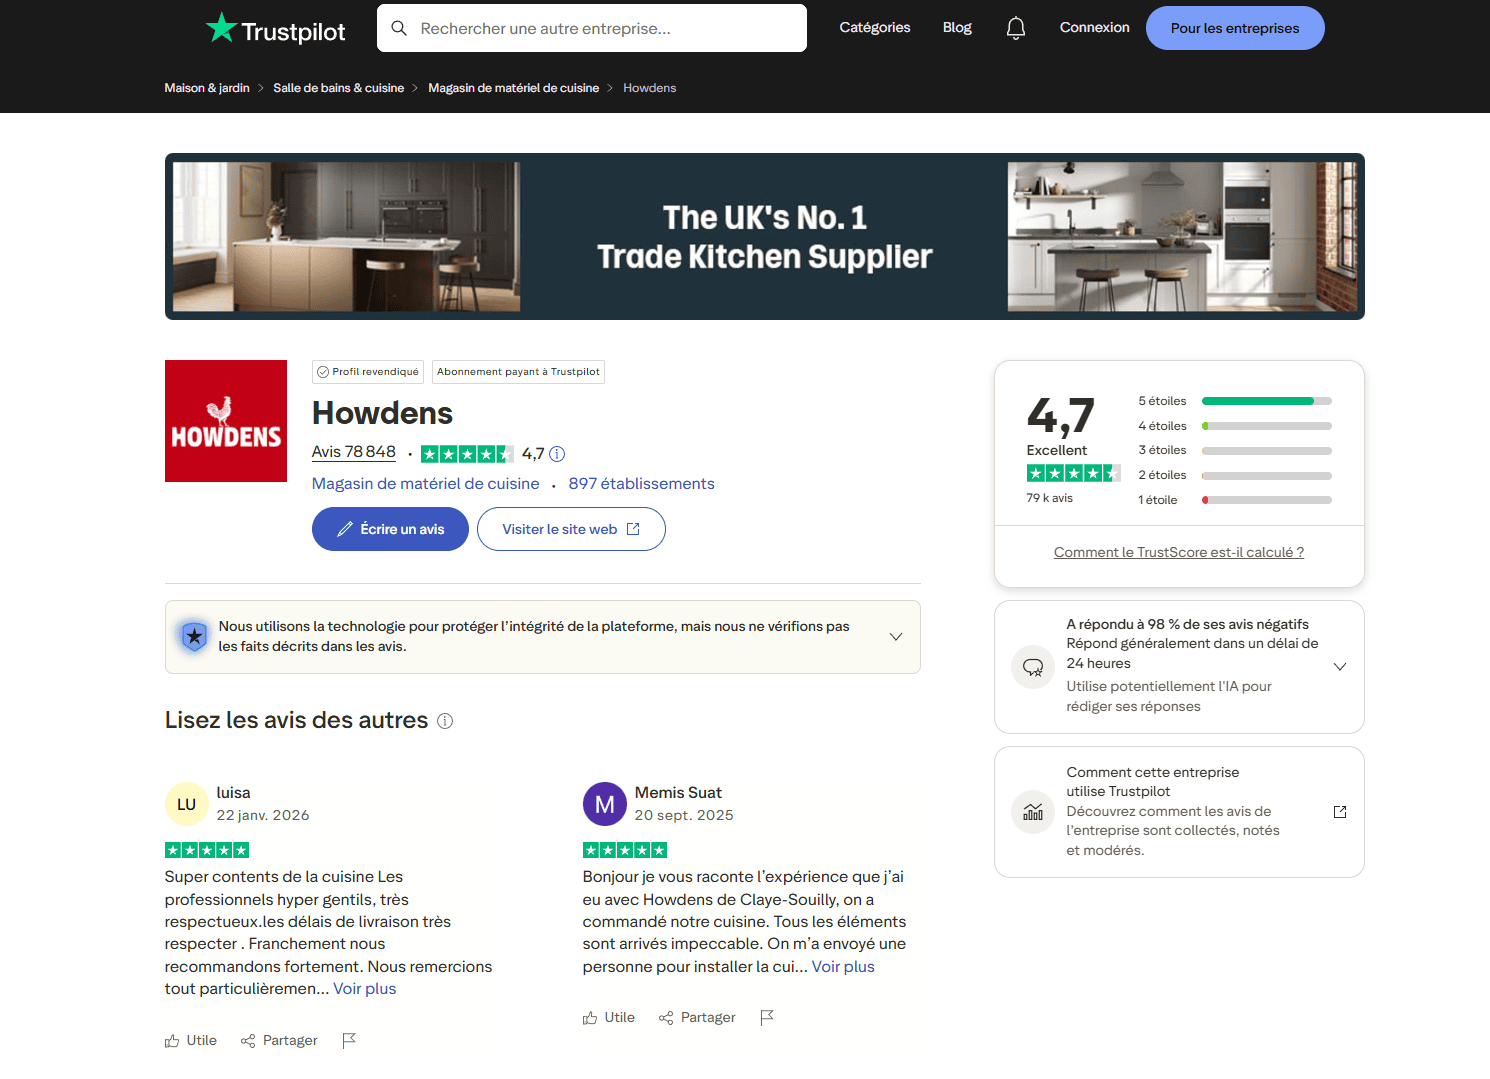
Task: Click the chart icon in Trustpilot usage card
Action: coord(1033,812)
